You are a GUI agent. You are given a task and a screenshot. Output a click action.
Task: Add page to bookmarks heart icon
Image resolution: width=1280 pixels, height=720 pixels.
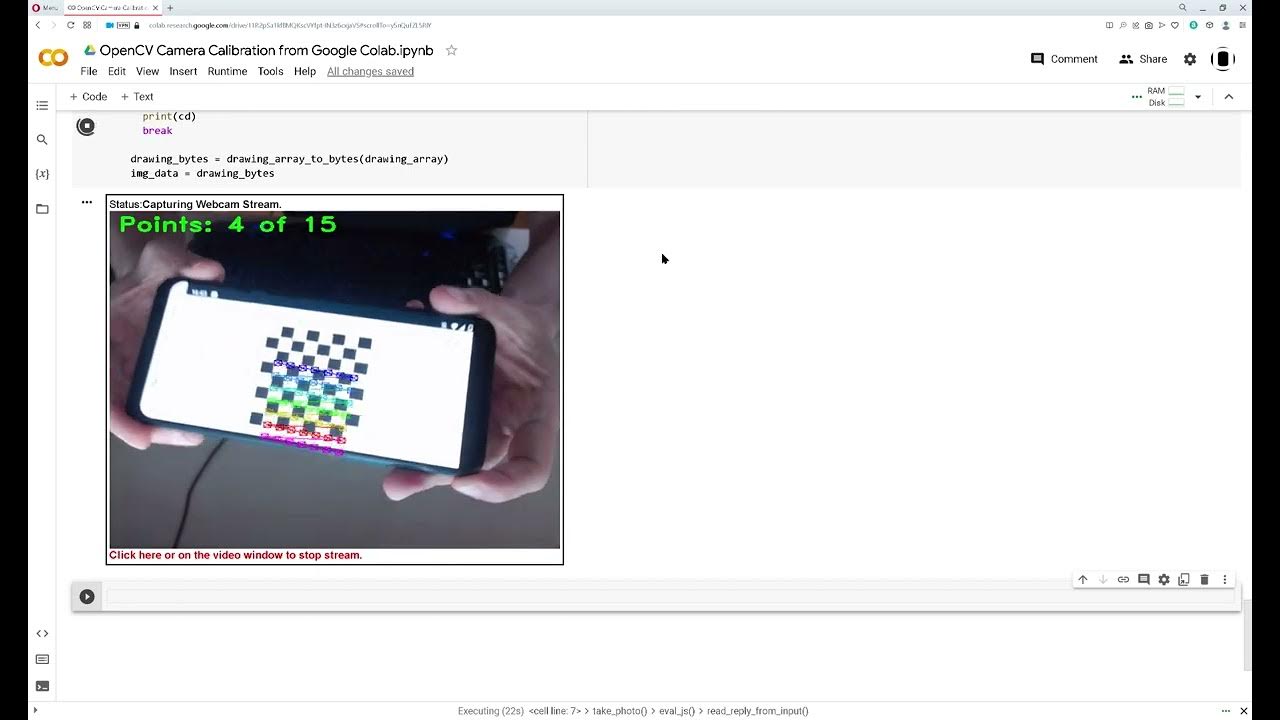[1174, 25]
